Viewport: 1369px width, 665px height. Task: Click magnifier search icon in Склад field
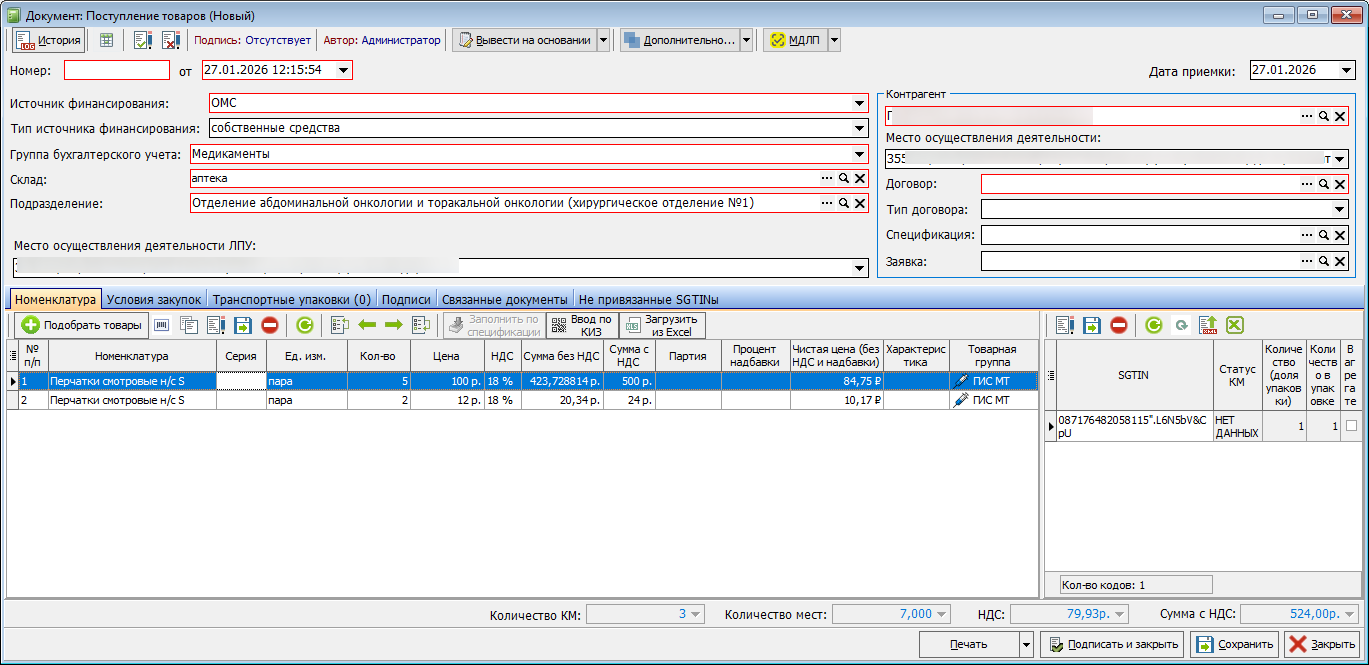point(843,178)
